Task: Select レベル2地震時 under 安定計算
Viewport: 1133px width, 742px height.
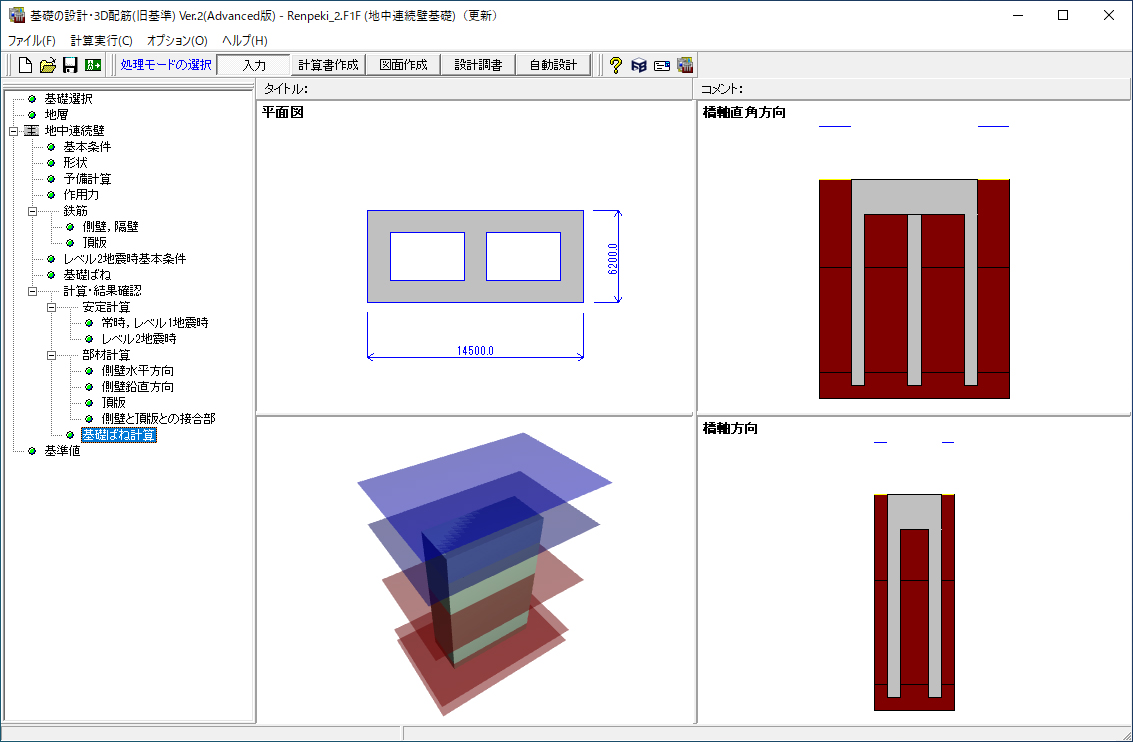Action: tap(139, 339)
